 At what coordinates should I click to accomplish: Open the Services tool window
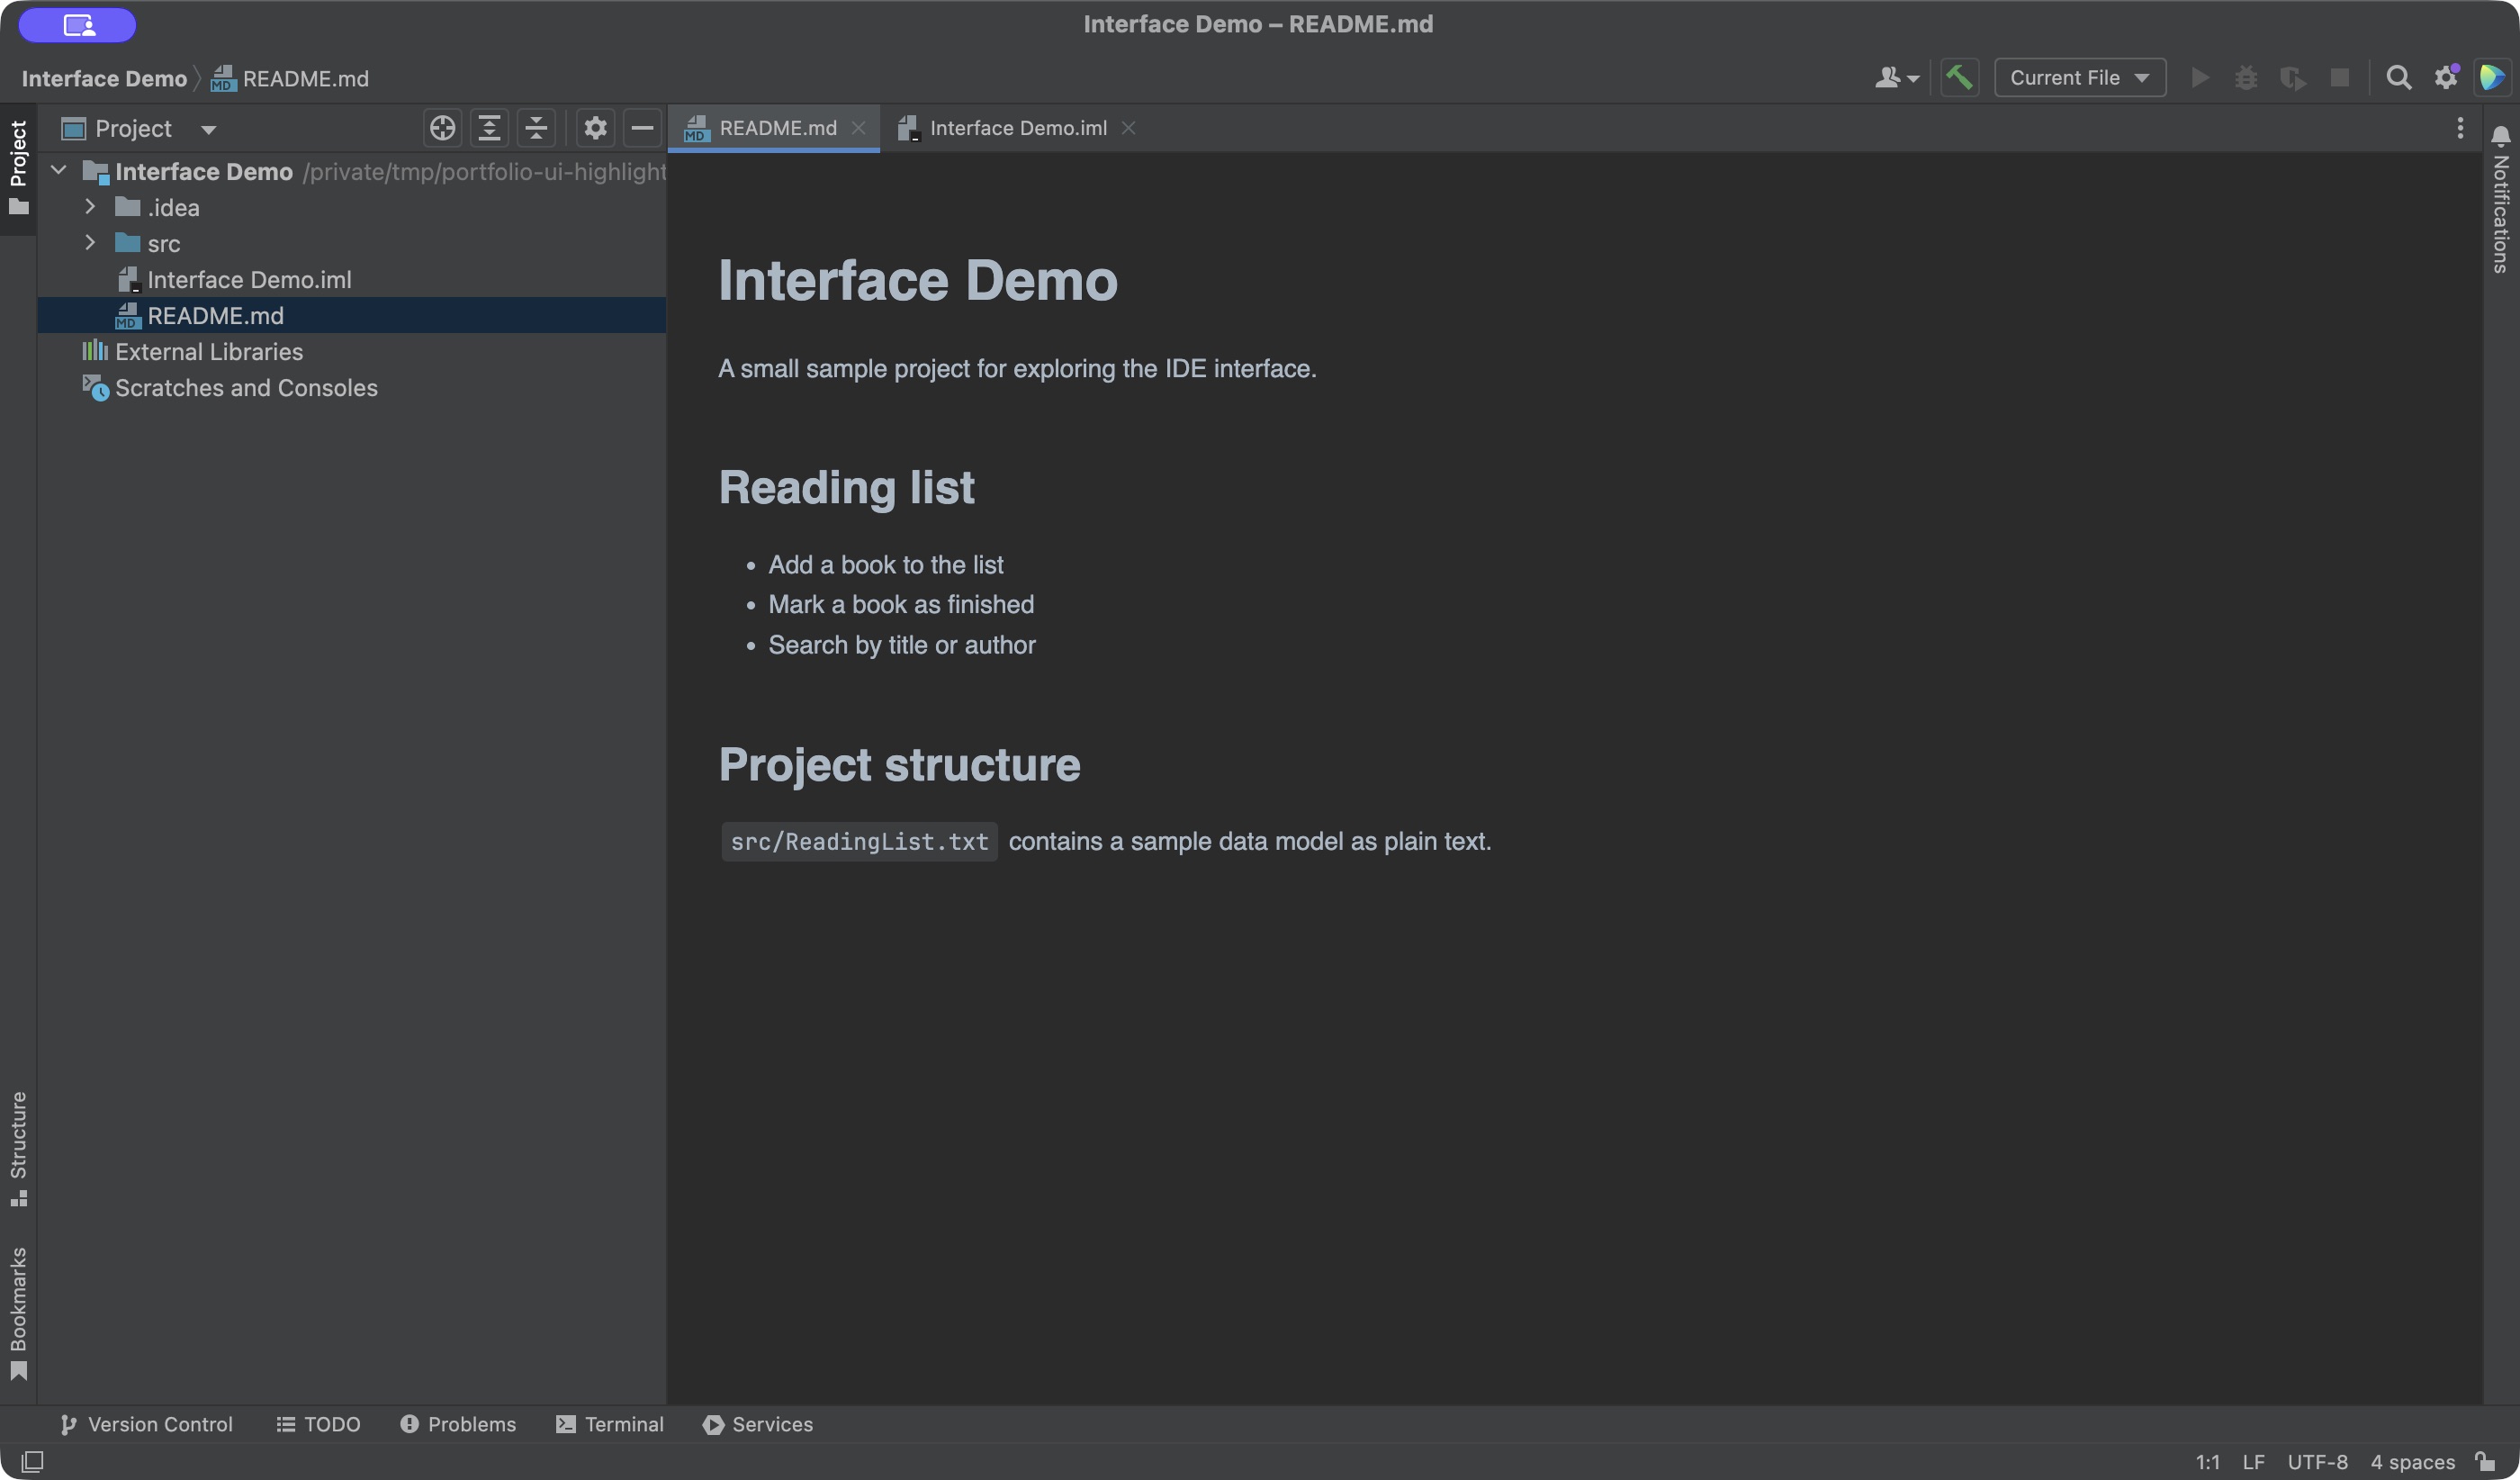point(758,1424)
